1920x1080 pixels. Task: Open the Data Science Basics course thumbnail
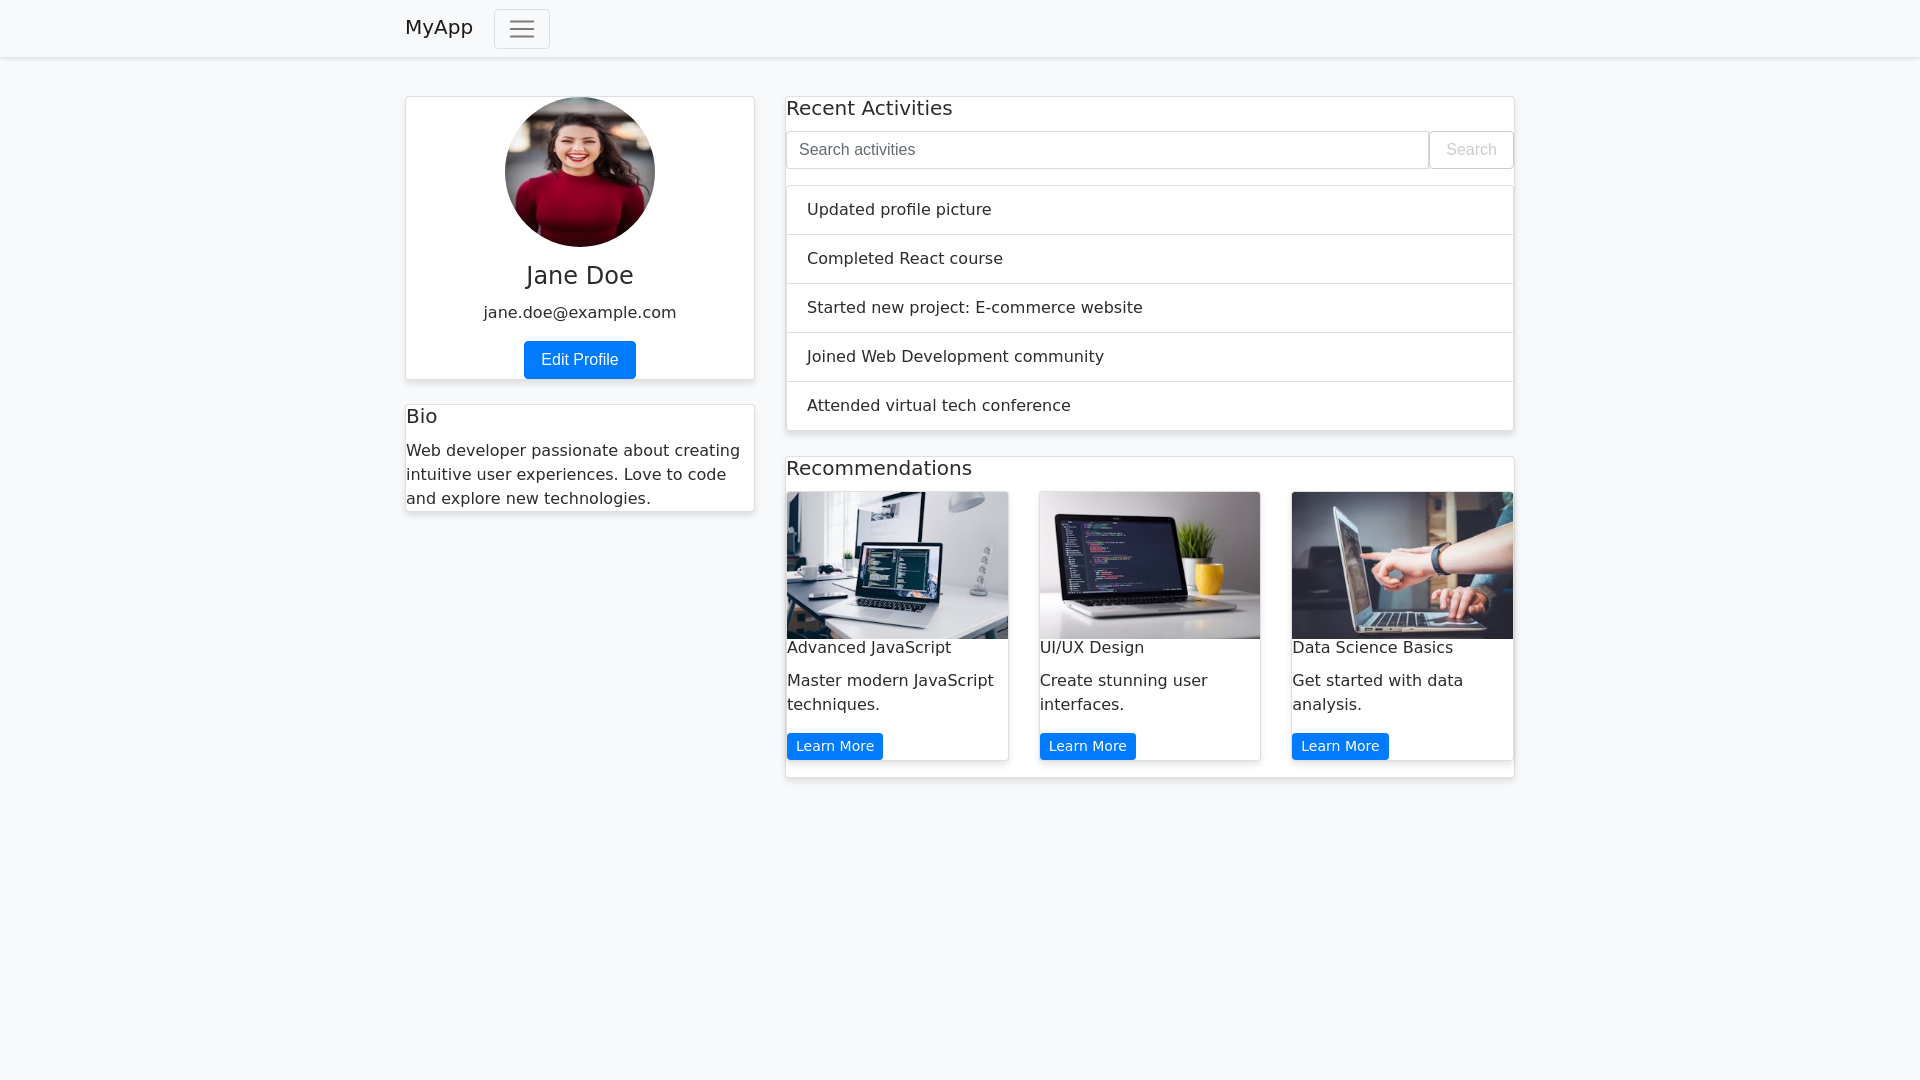click(x=1402, y=565)
